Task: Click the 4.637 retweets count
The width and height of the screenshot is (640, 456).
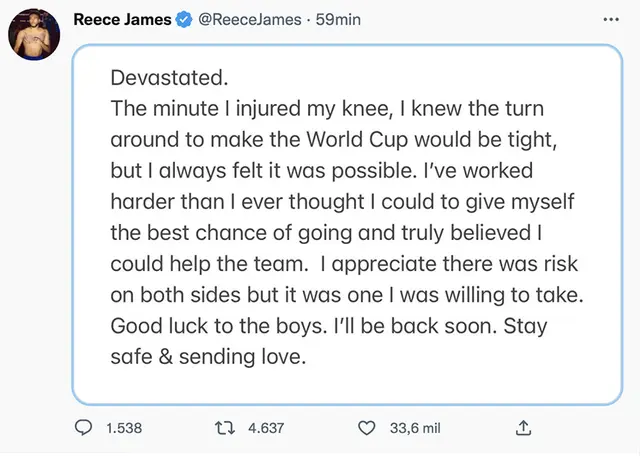Action: pyautogui.click(x=266, y=428)
